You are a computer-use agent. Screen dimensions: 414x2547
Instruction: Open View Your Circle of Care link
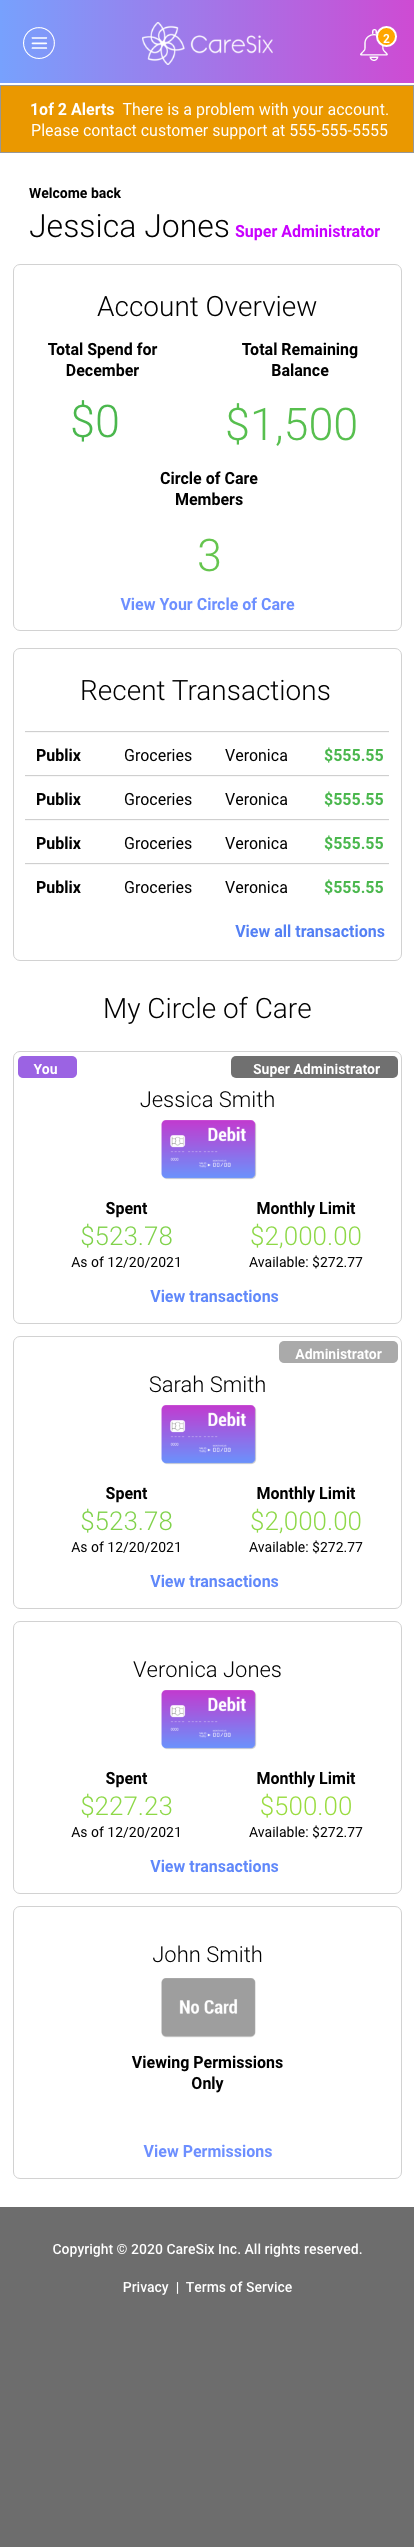point(207,604)
